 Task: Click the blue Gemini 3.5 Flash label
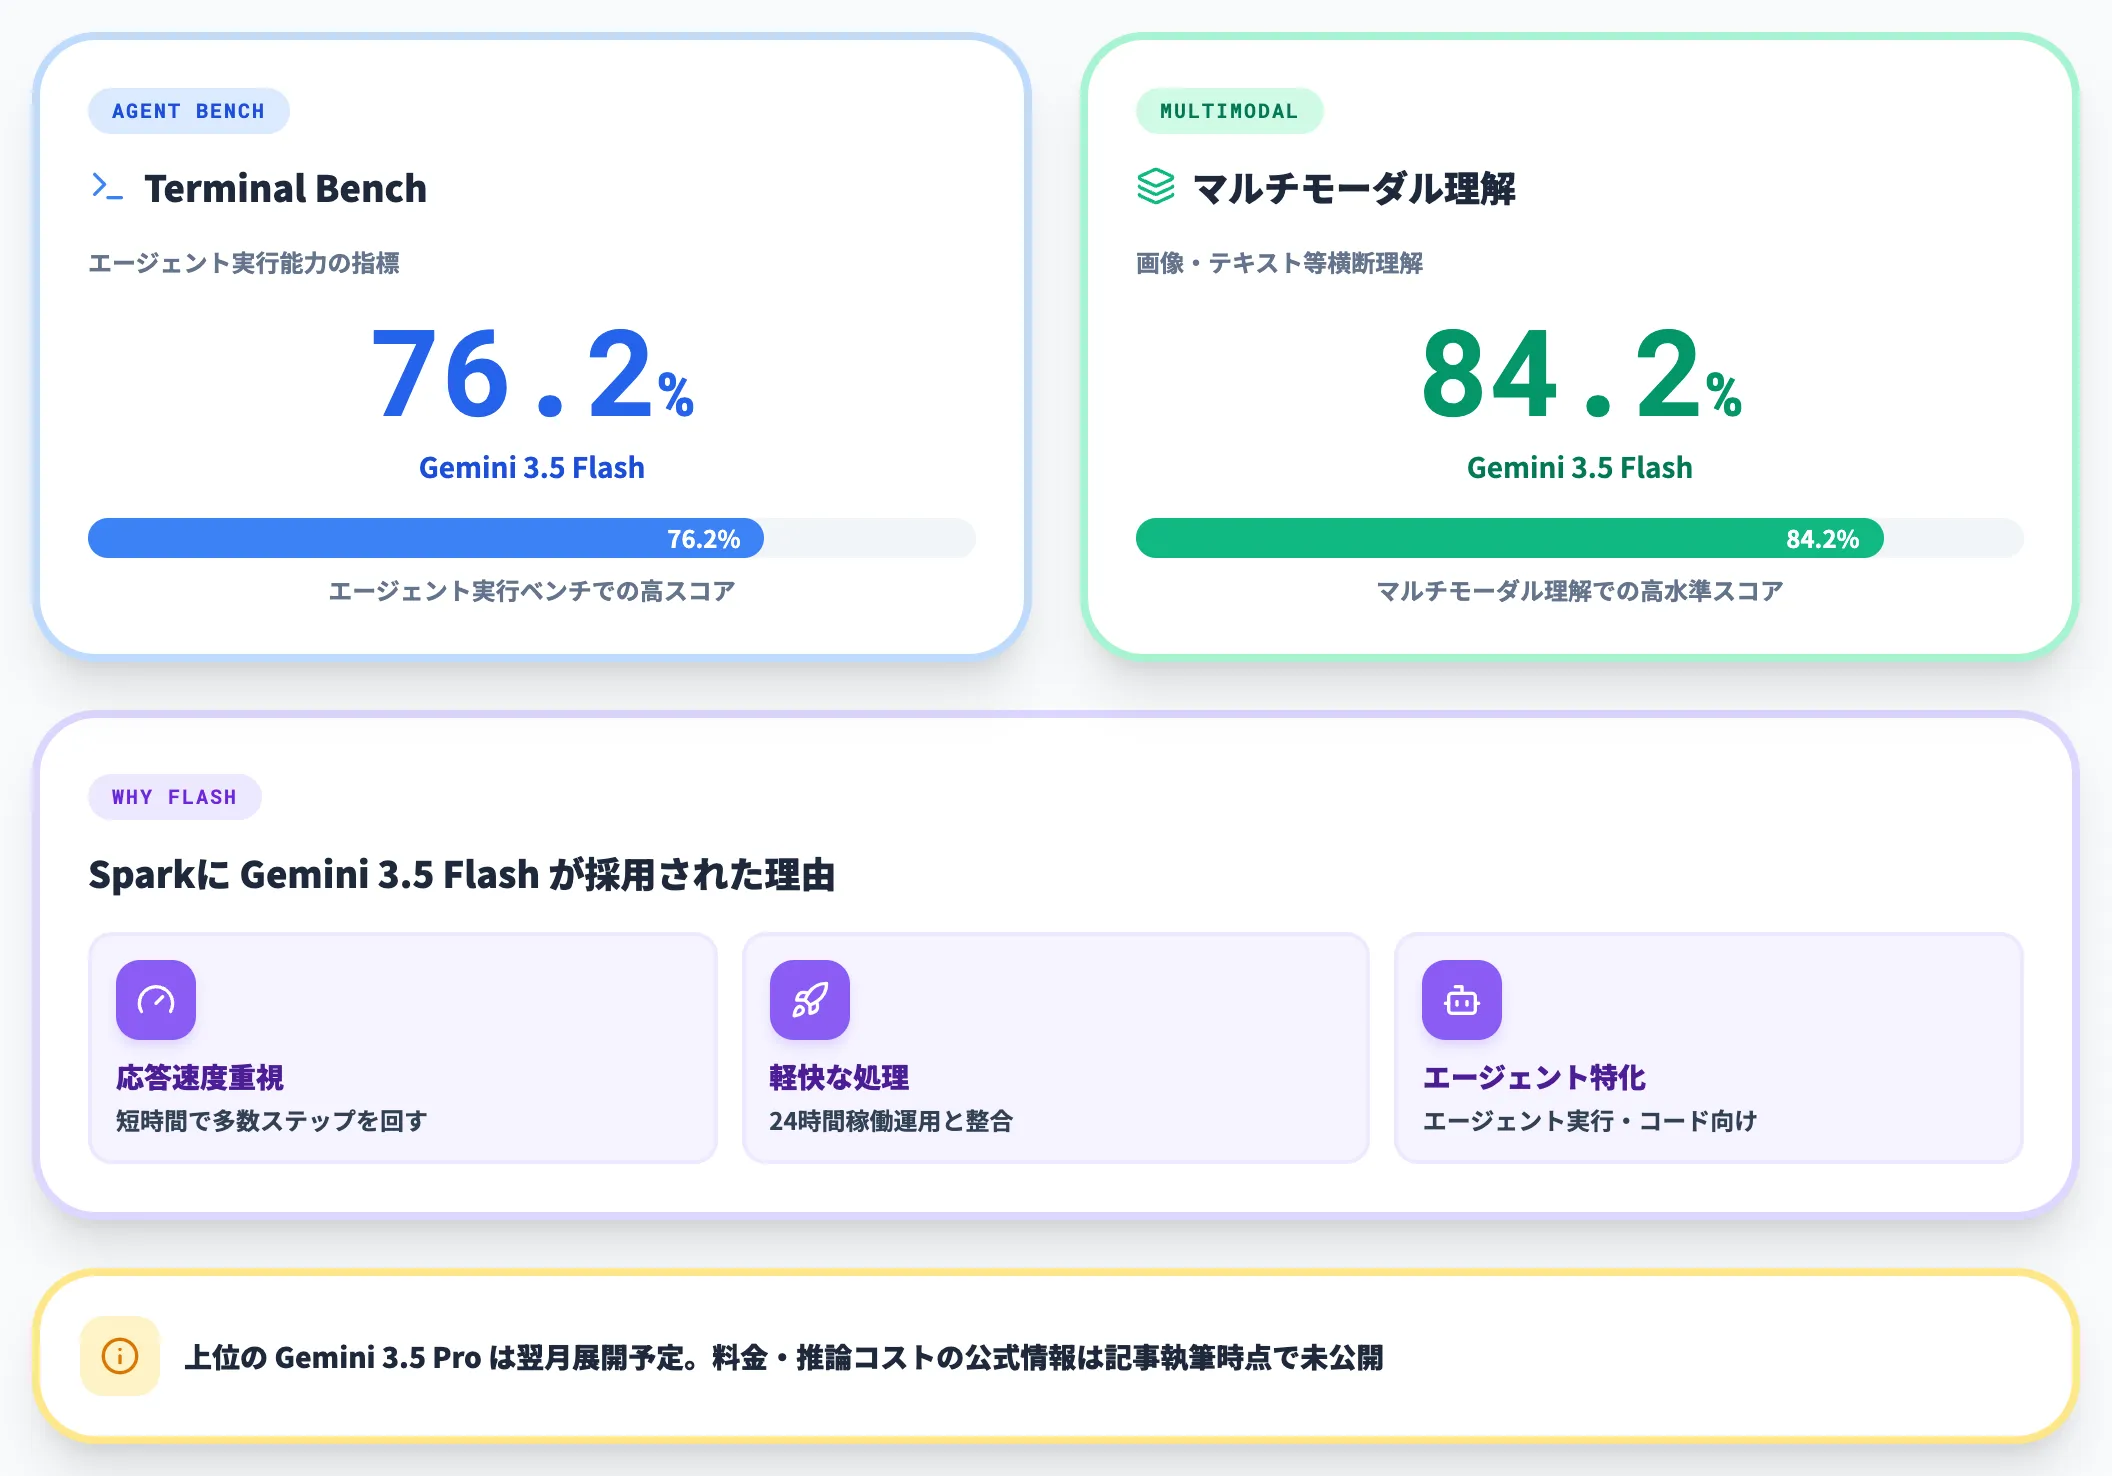point(532,468)
